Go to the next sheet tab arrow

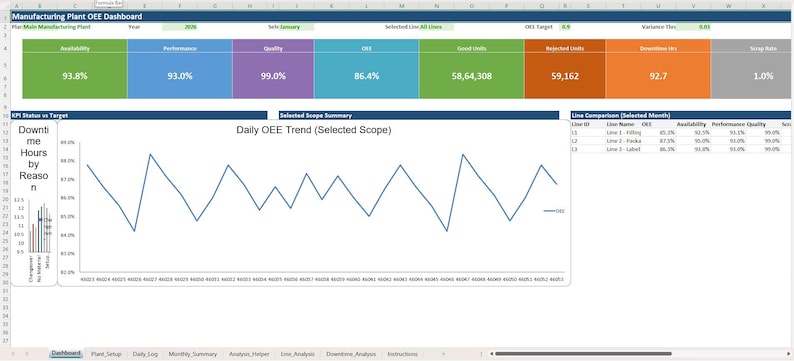(x=26, y=354)
